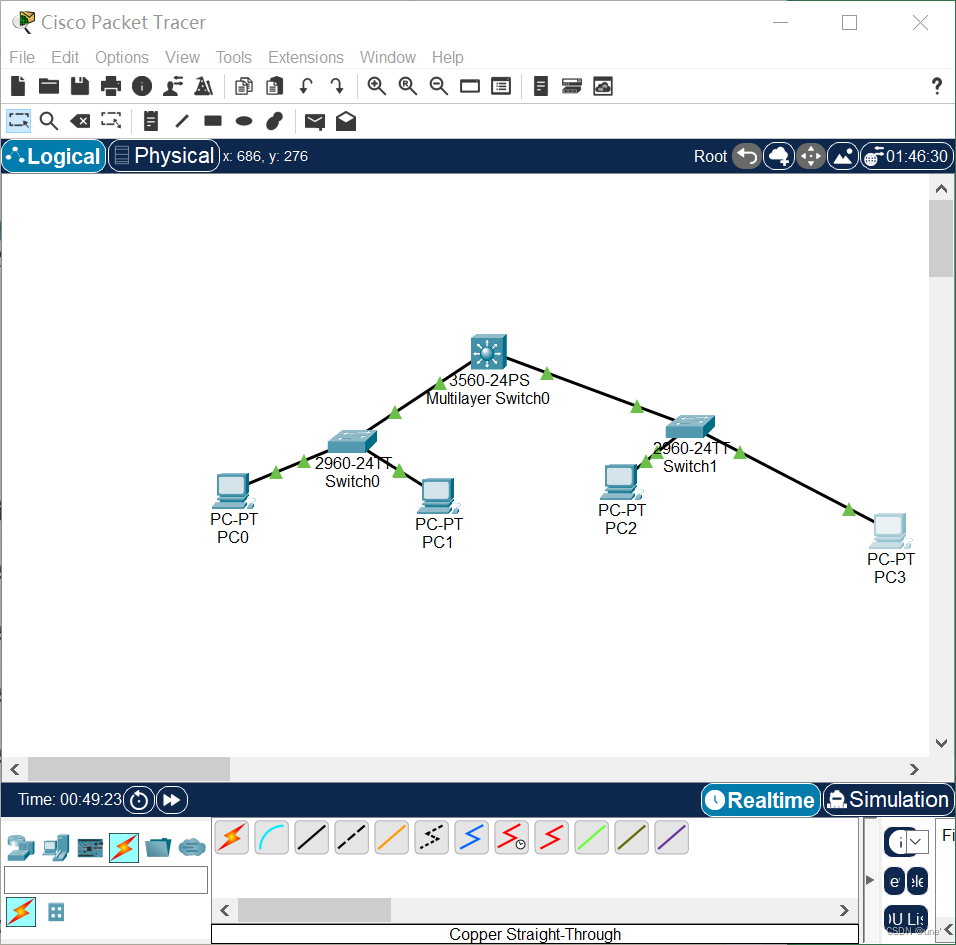Open the Tools menu

pos(234,57)
